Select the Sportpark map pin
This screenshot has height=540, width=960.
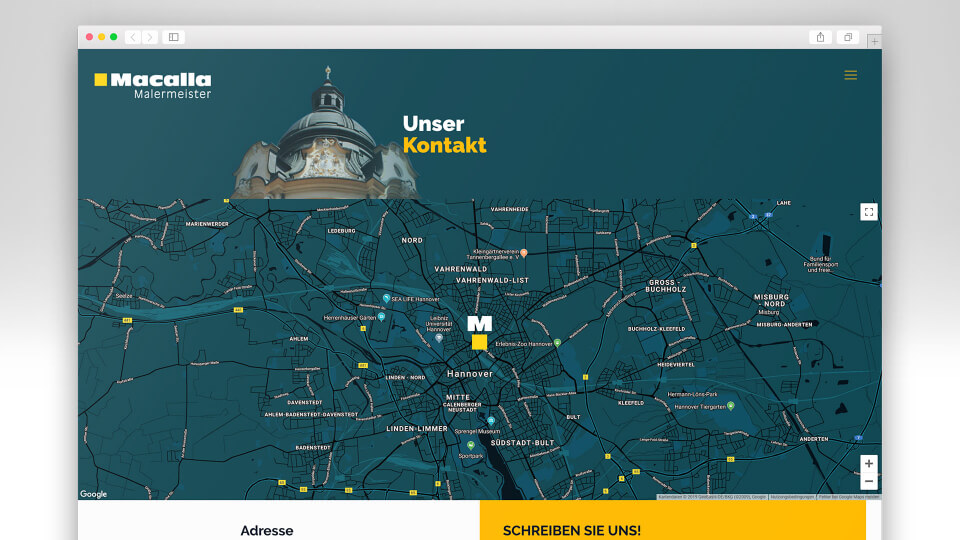(471, 446)
